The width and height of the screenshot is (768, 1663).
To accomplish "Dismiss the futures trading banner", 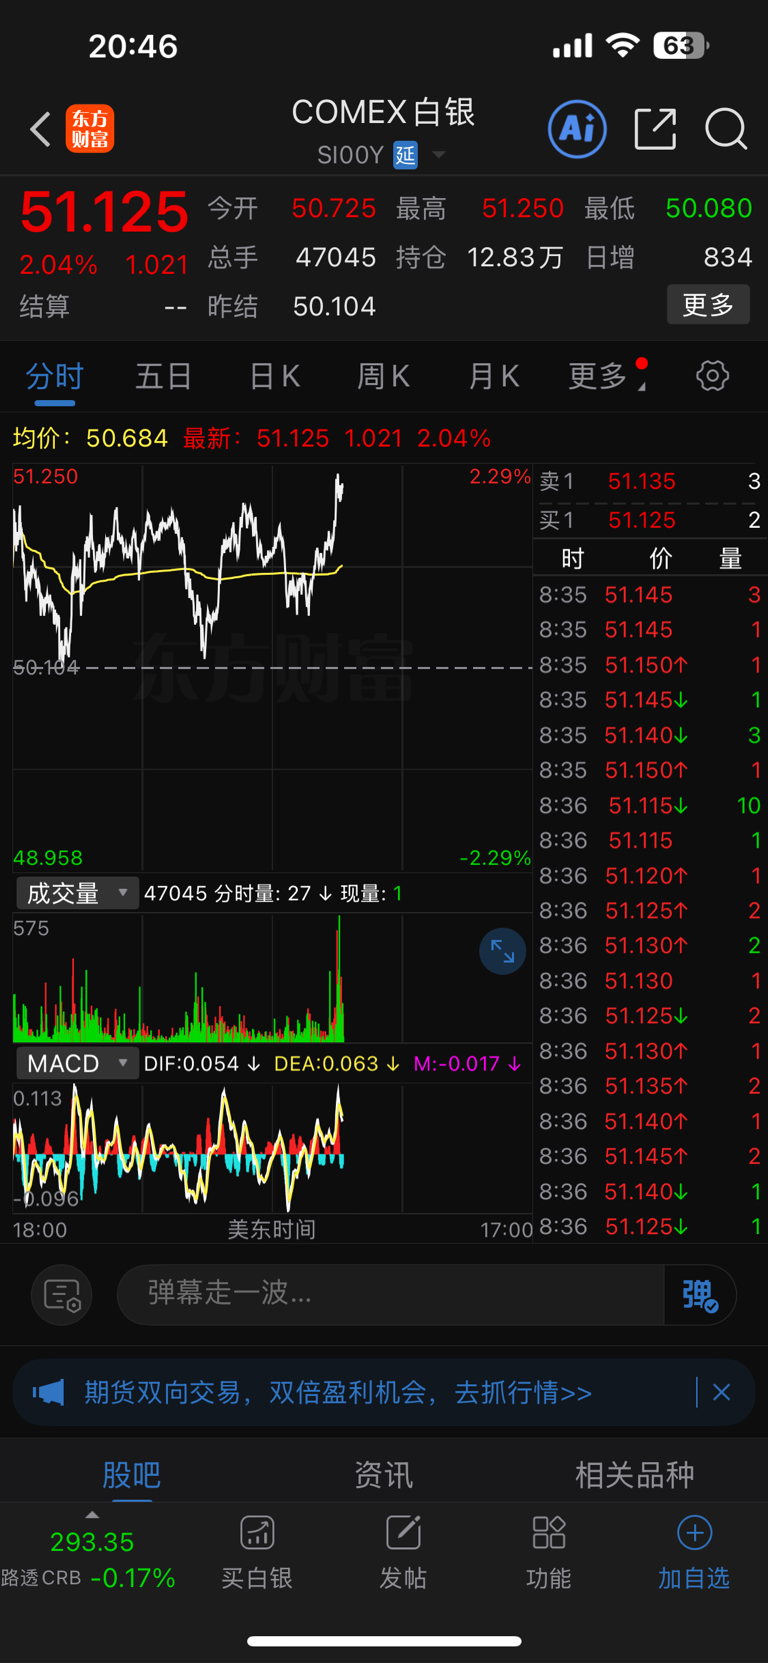I will coord(721,1392).
